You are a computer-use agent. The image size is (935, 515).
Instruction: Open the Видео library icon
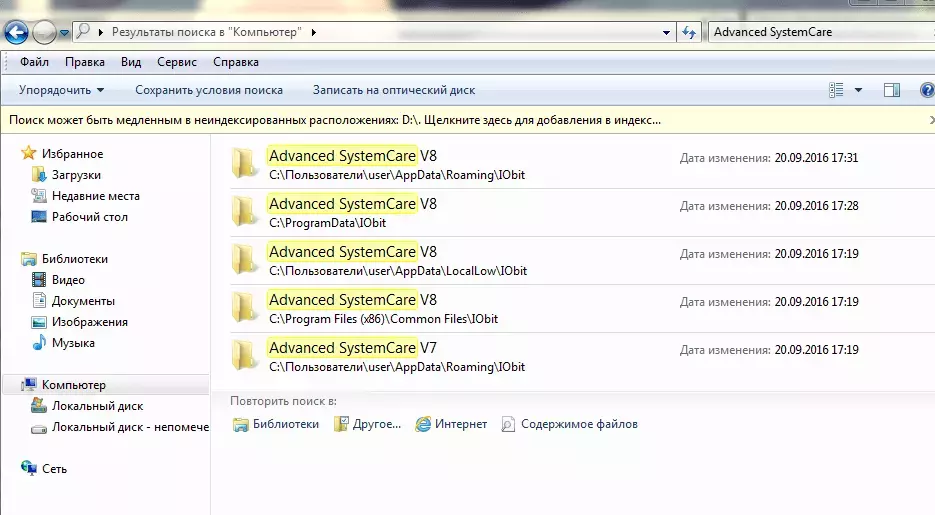pos(39,280)
